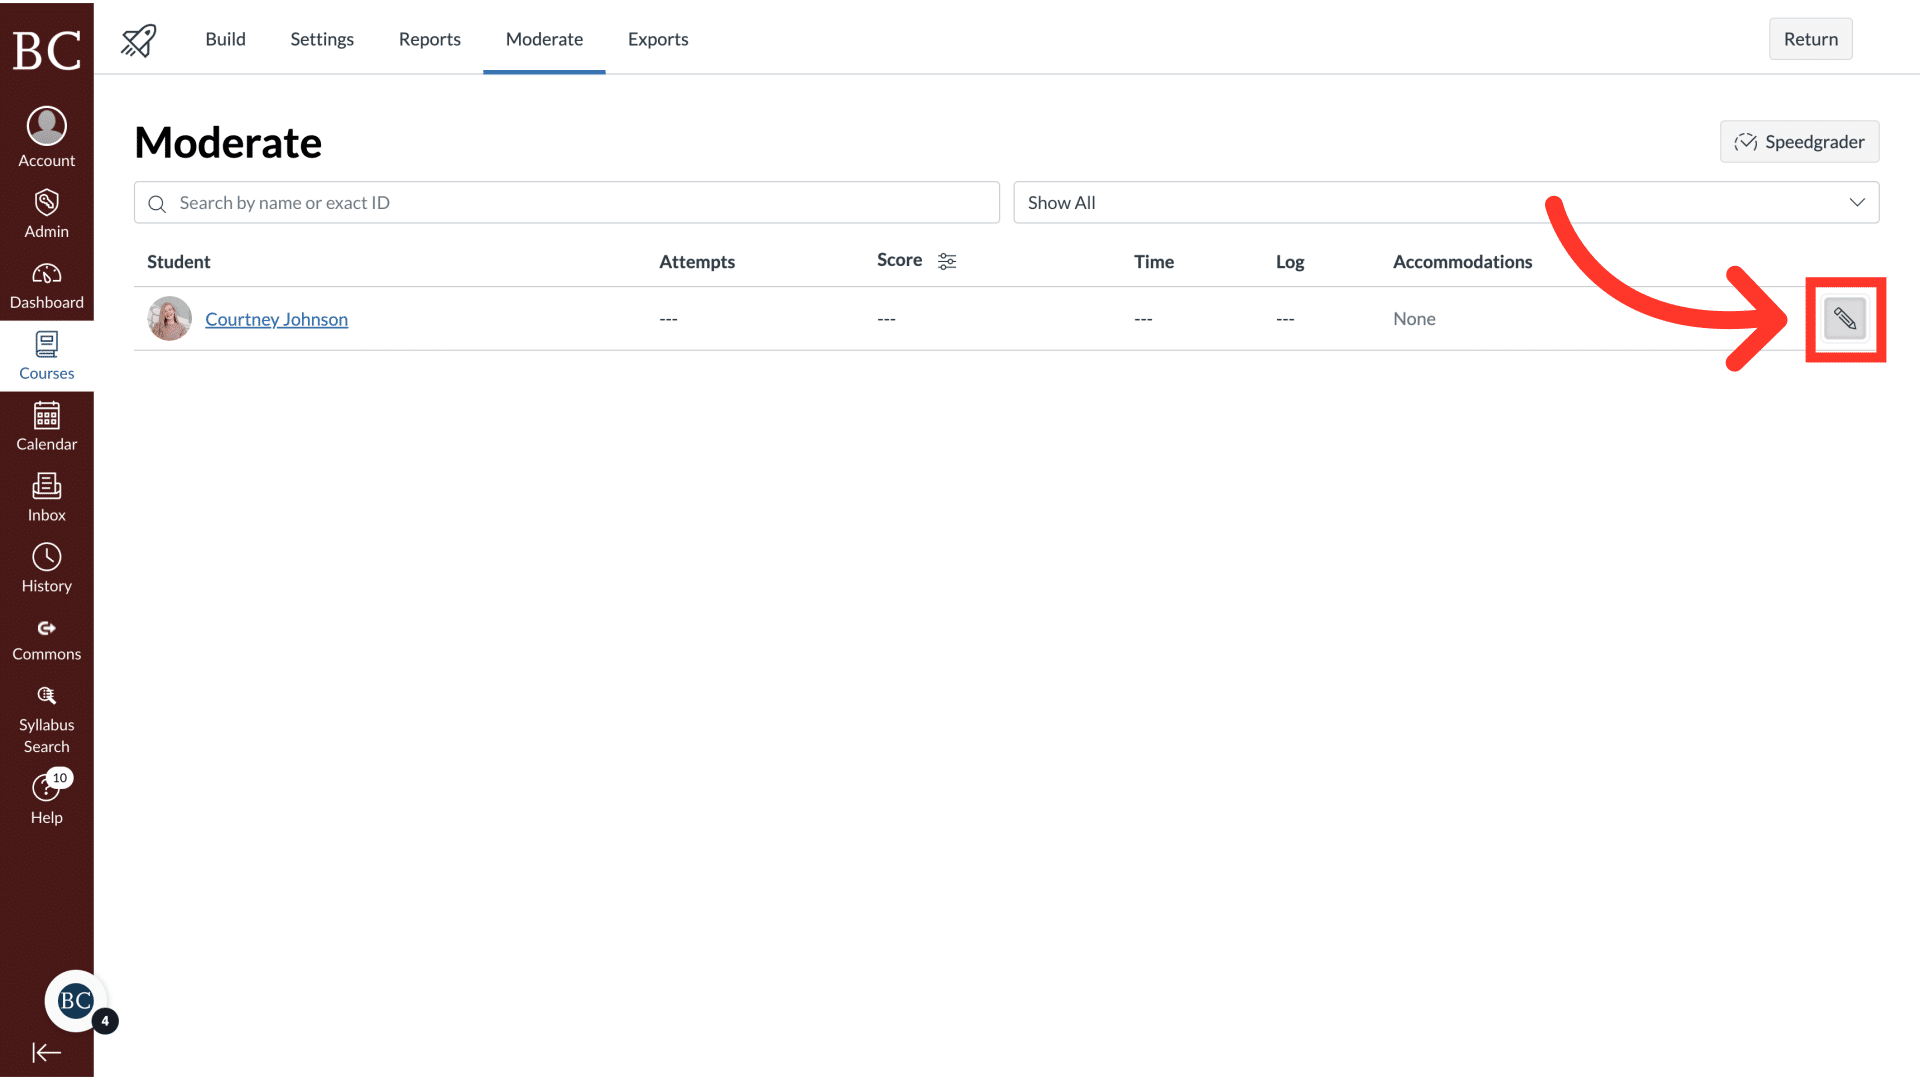This screenshot has height=1080, width=1920.
Task: Switch to the Reports tab
Action: [x=429, y=39]
